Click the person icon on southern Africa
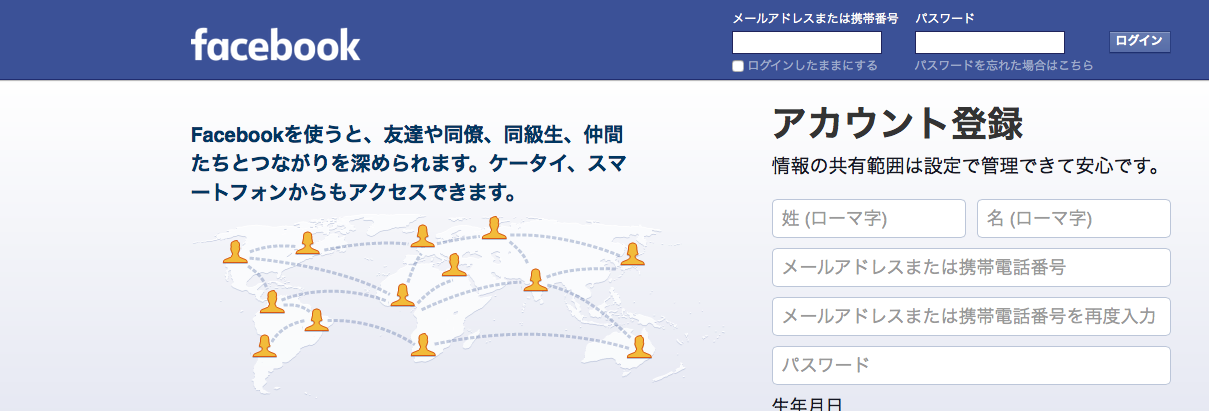Viewport: 1209px width, 411px height. point(423,345)
